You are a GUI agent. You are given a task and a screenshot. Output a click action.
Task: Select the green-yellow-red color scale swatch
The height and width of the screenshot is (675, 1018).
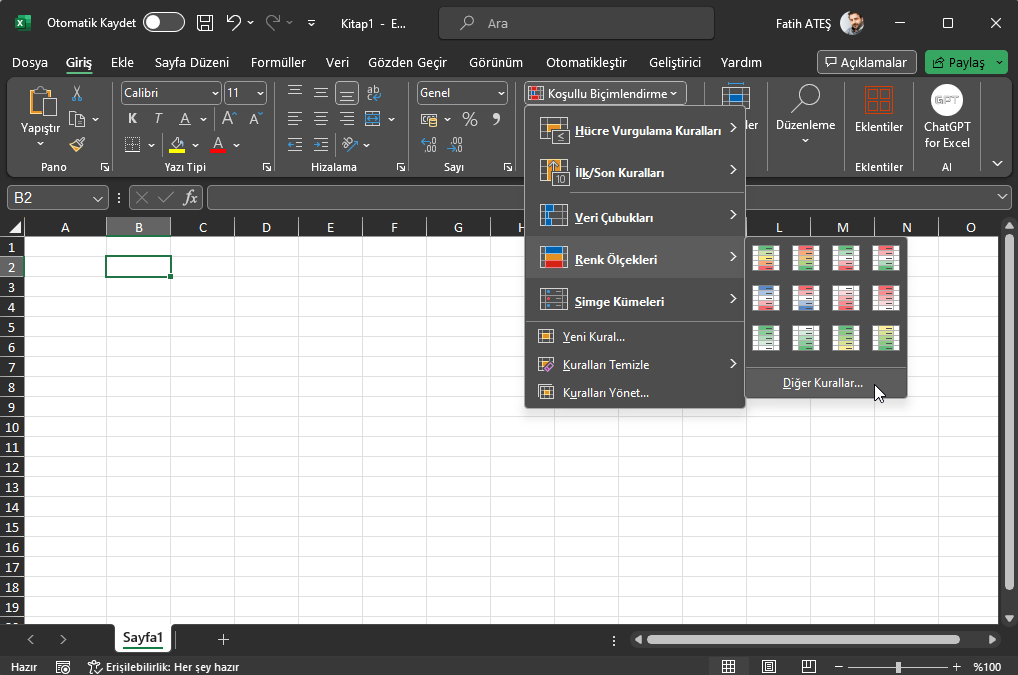coord(765,258)
